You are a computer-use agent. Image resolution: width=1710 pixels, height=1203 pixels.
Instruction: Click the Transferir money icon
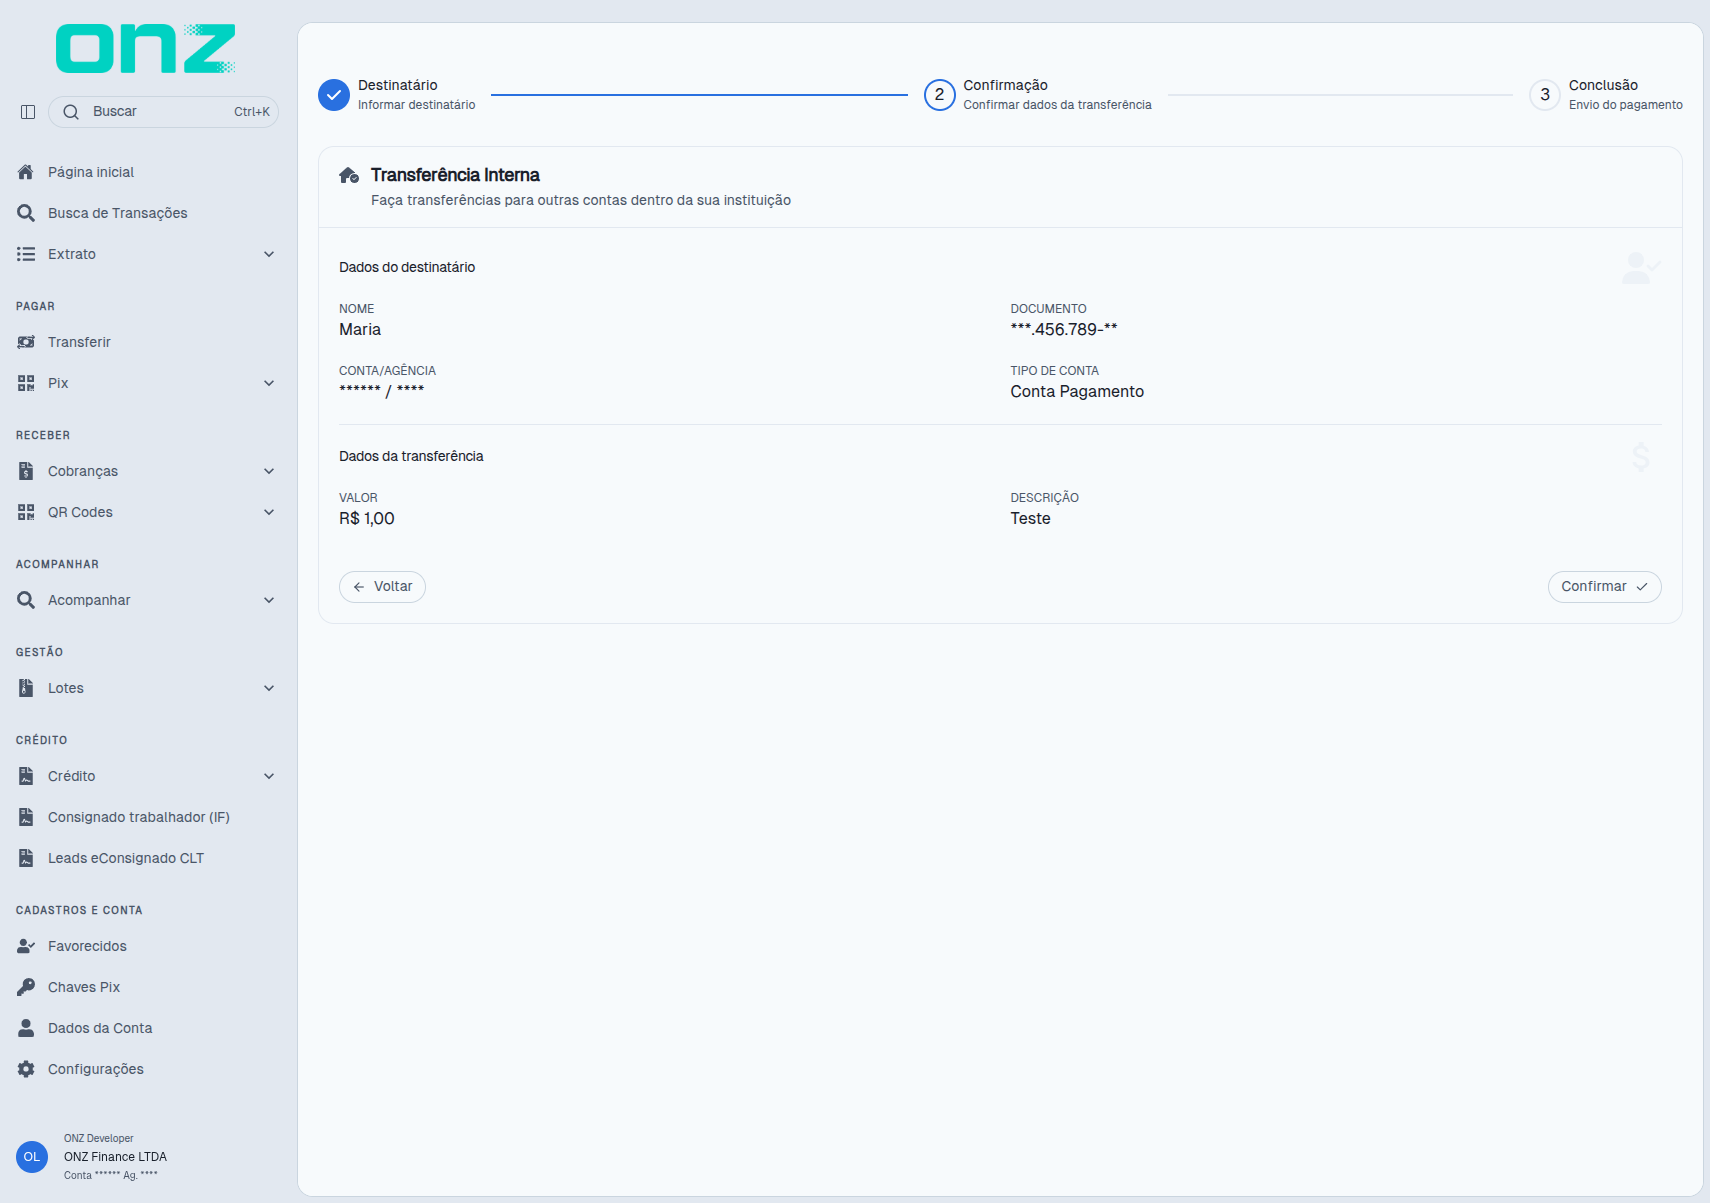pos(26,342)
